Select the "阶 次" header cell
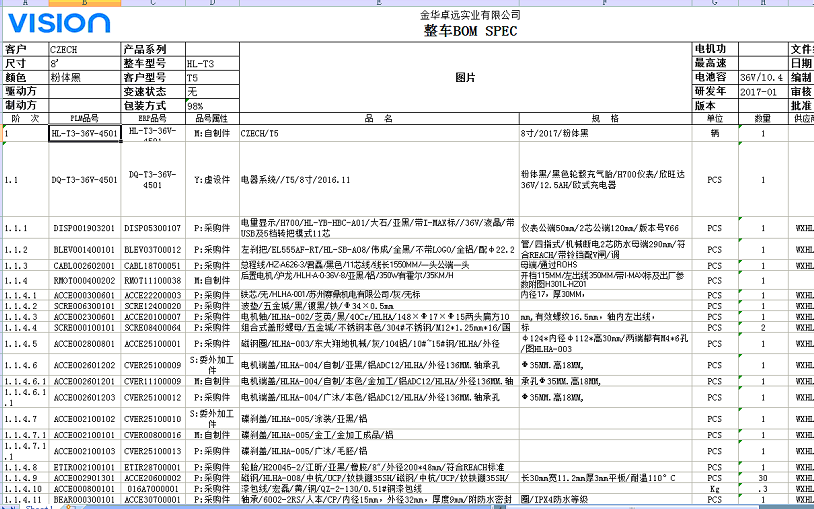This screenshot has height=509, width=814. 26,118
